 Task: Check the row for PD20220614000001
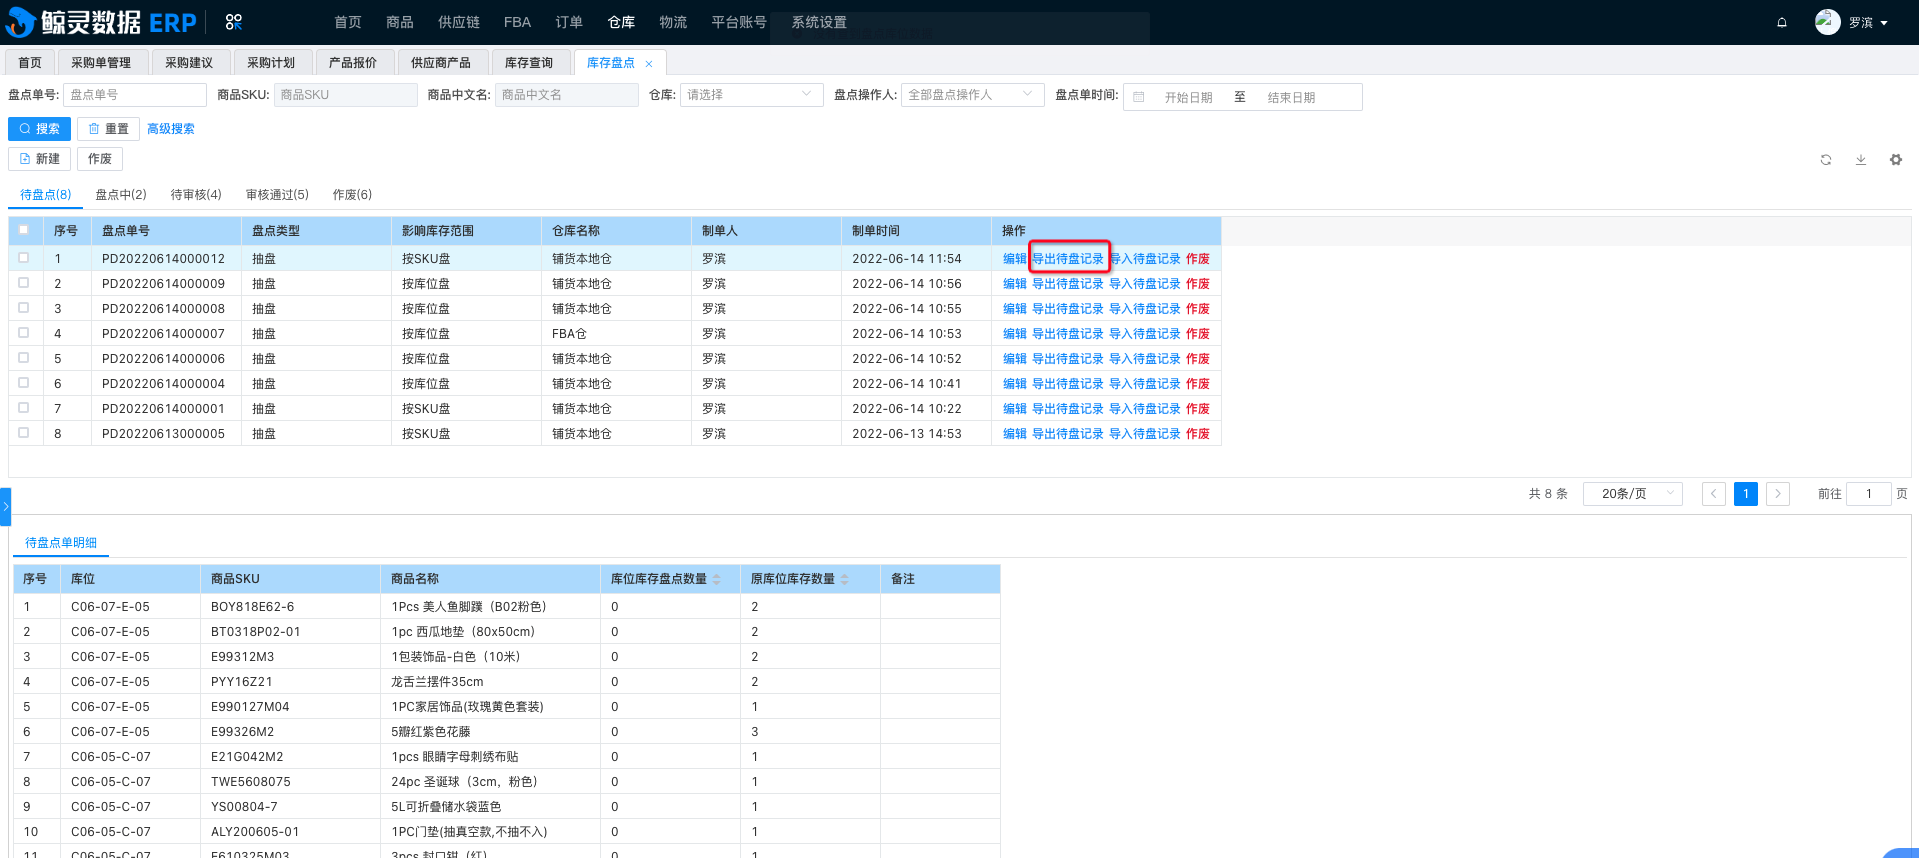point(24,408)
